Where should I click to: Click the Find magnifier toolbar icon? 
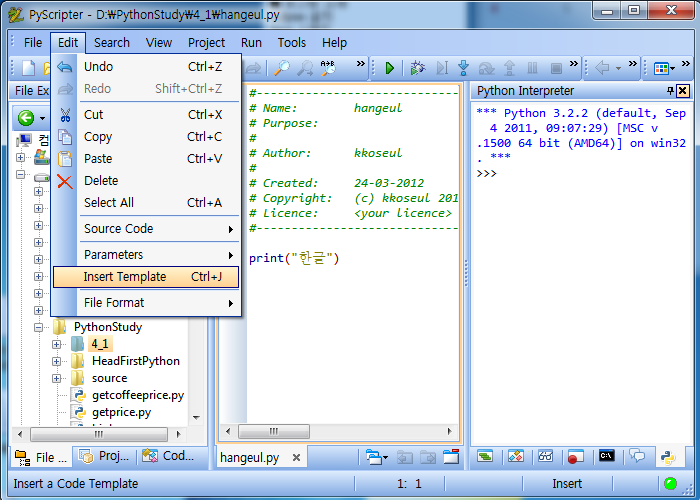(x=282, y=68)
